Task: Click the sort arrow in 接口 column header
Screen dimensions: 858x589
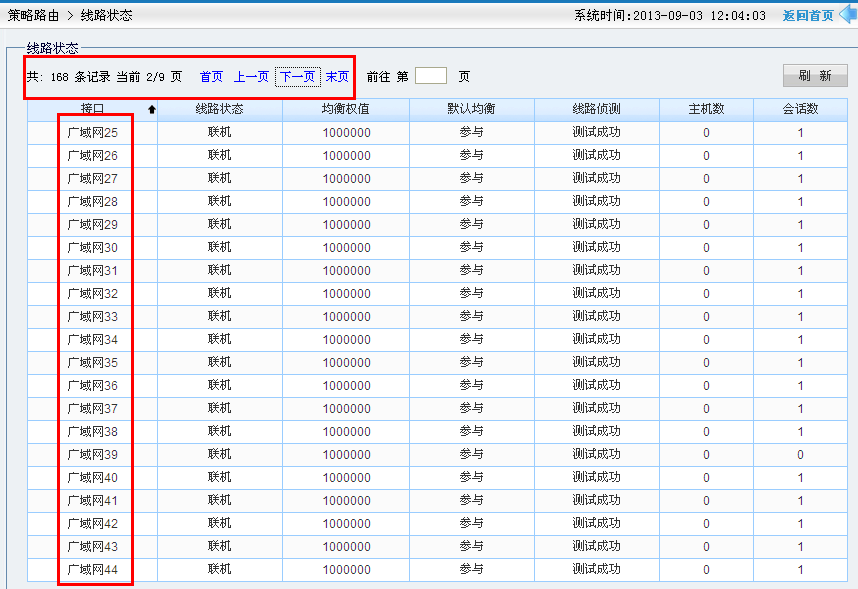Action: tap(151, 110)
